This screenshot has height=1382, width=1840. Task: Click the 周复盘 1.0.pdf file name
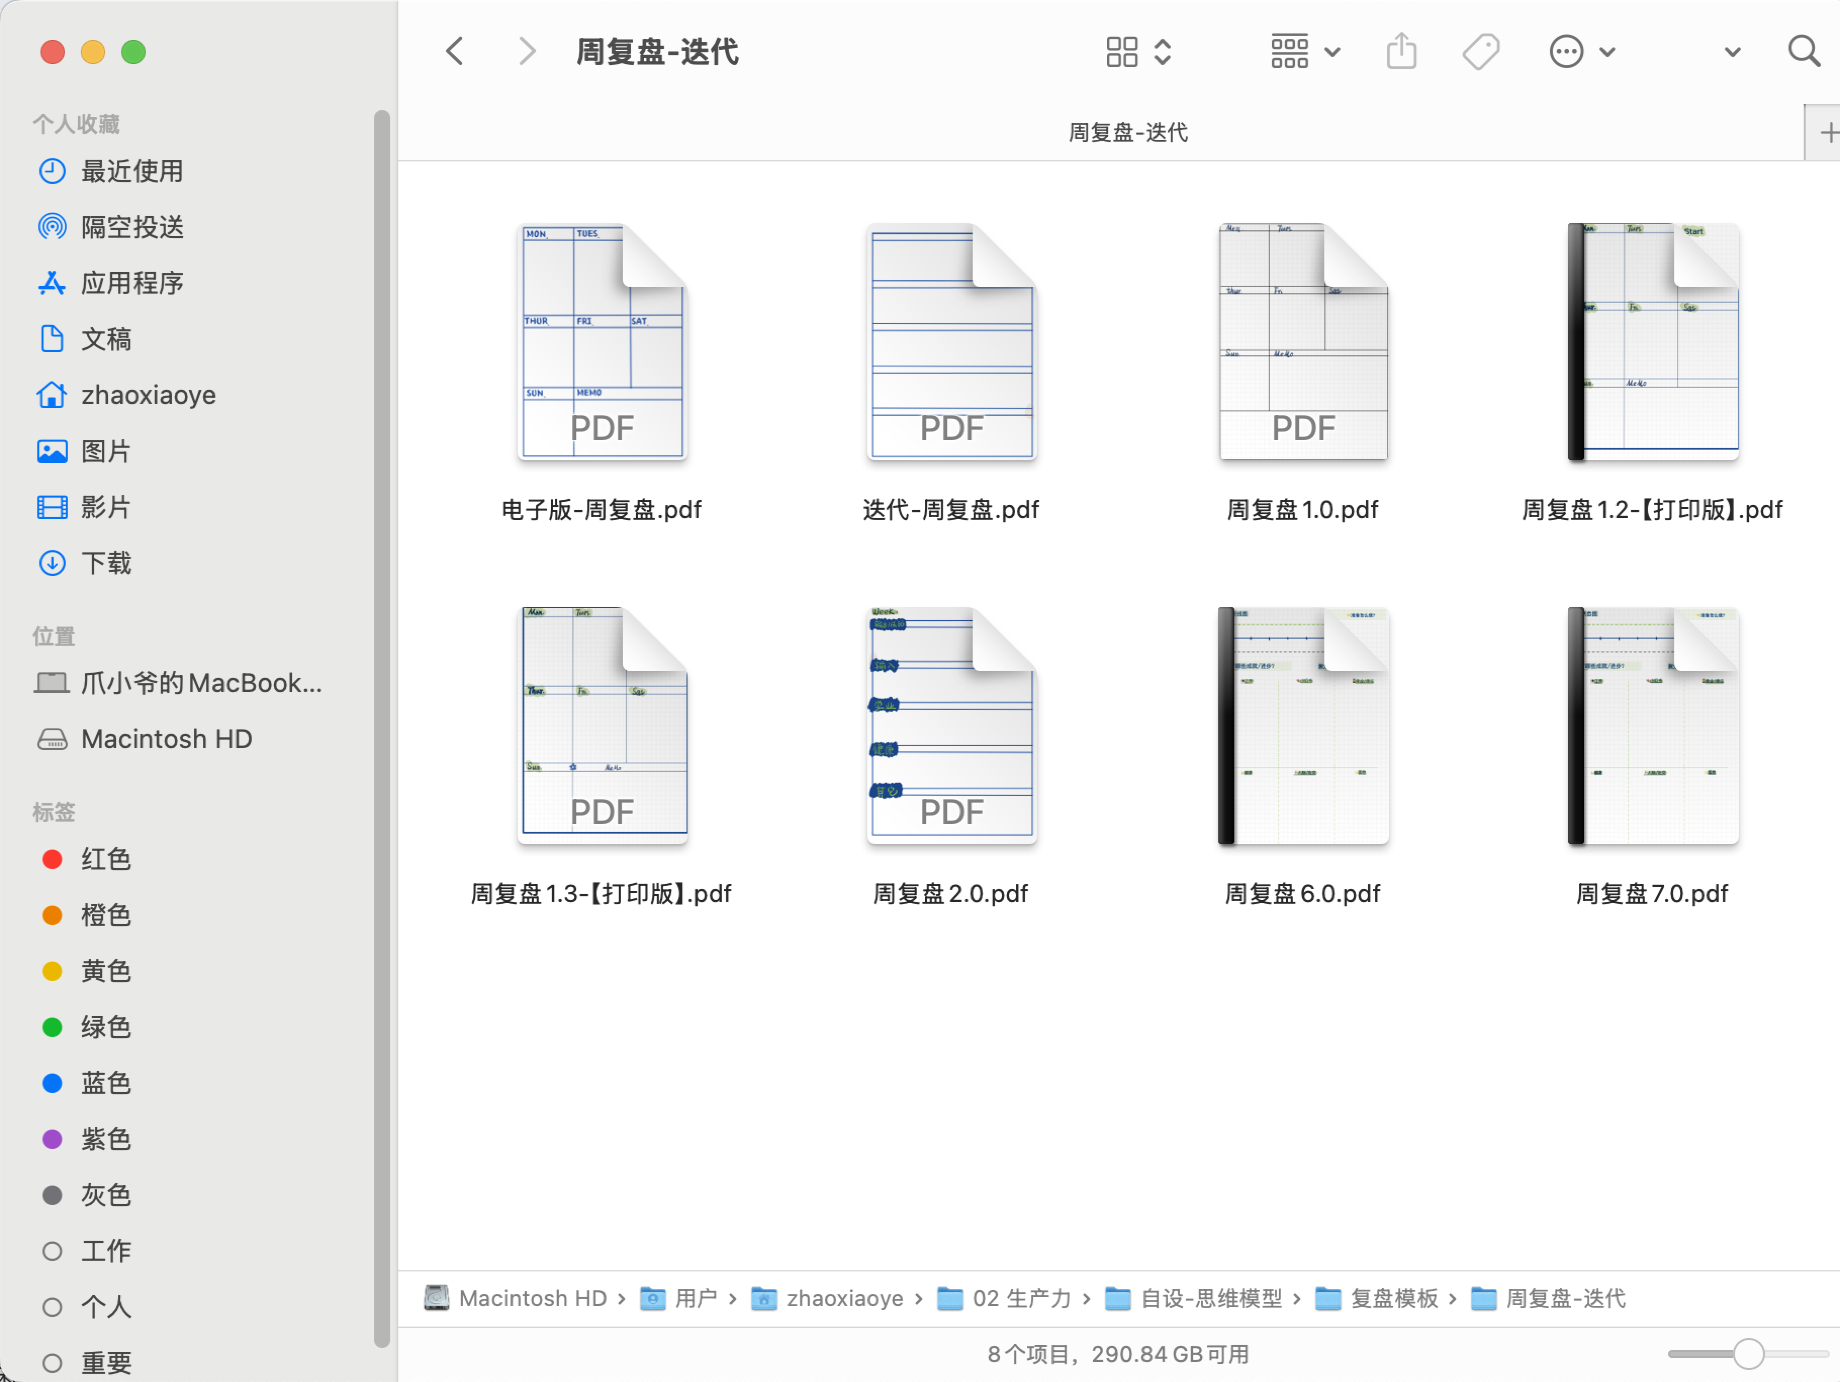[1303, 510]
